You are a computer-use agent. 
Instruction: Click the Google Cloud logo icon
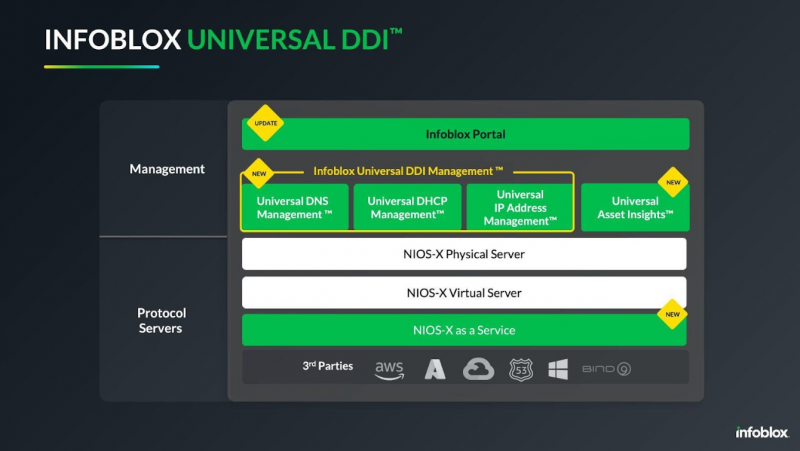click(x=479, y=369)
